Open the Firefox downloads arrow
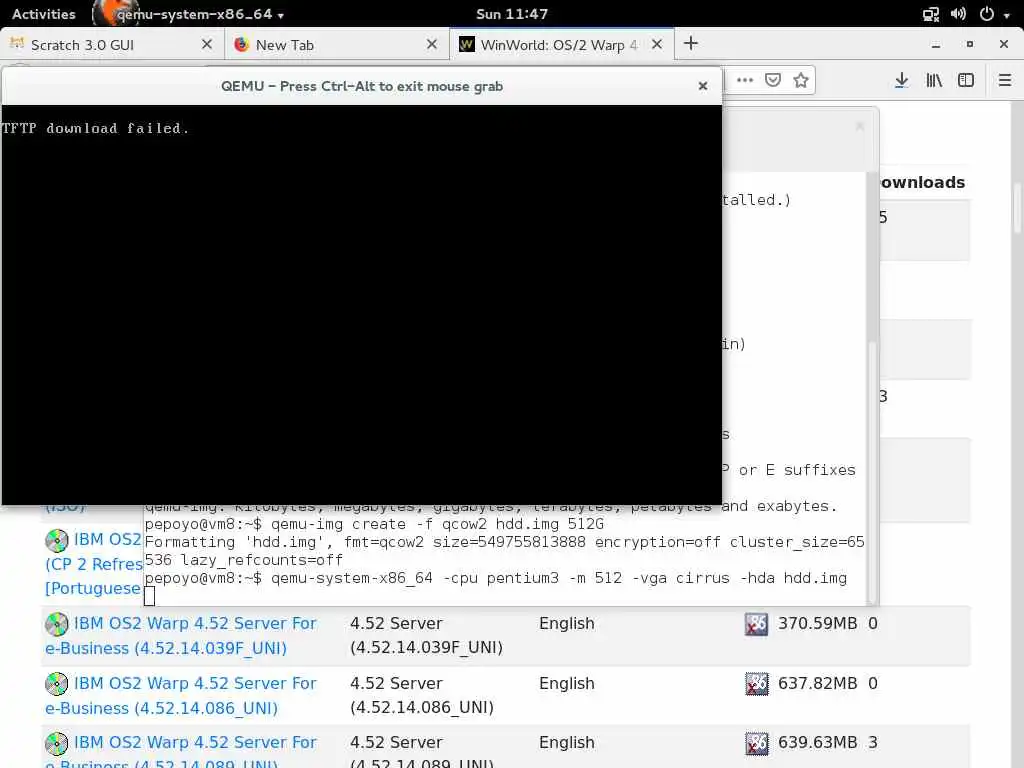1024x768 pixels. [x=901, y=80]
